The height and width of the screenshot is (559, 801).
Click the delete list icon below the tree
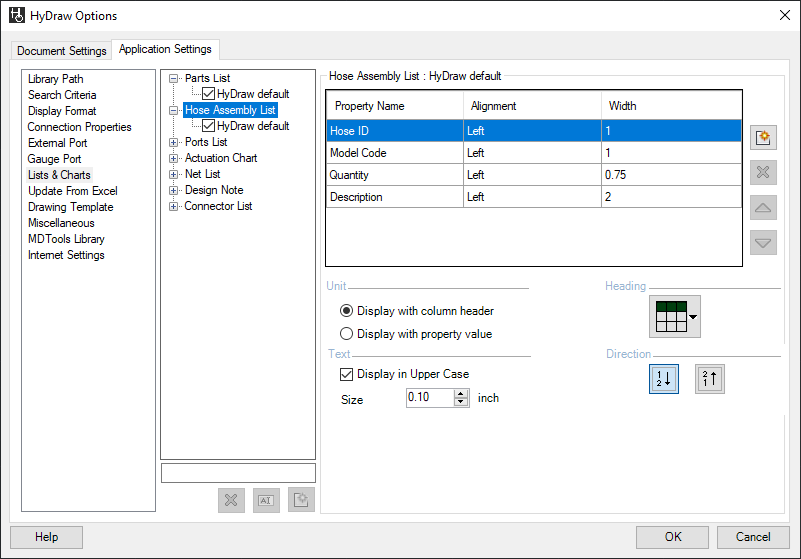coord(231,500)
